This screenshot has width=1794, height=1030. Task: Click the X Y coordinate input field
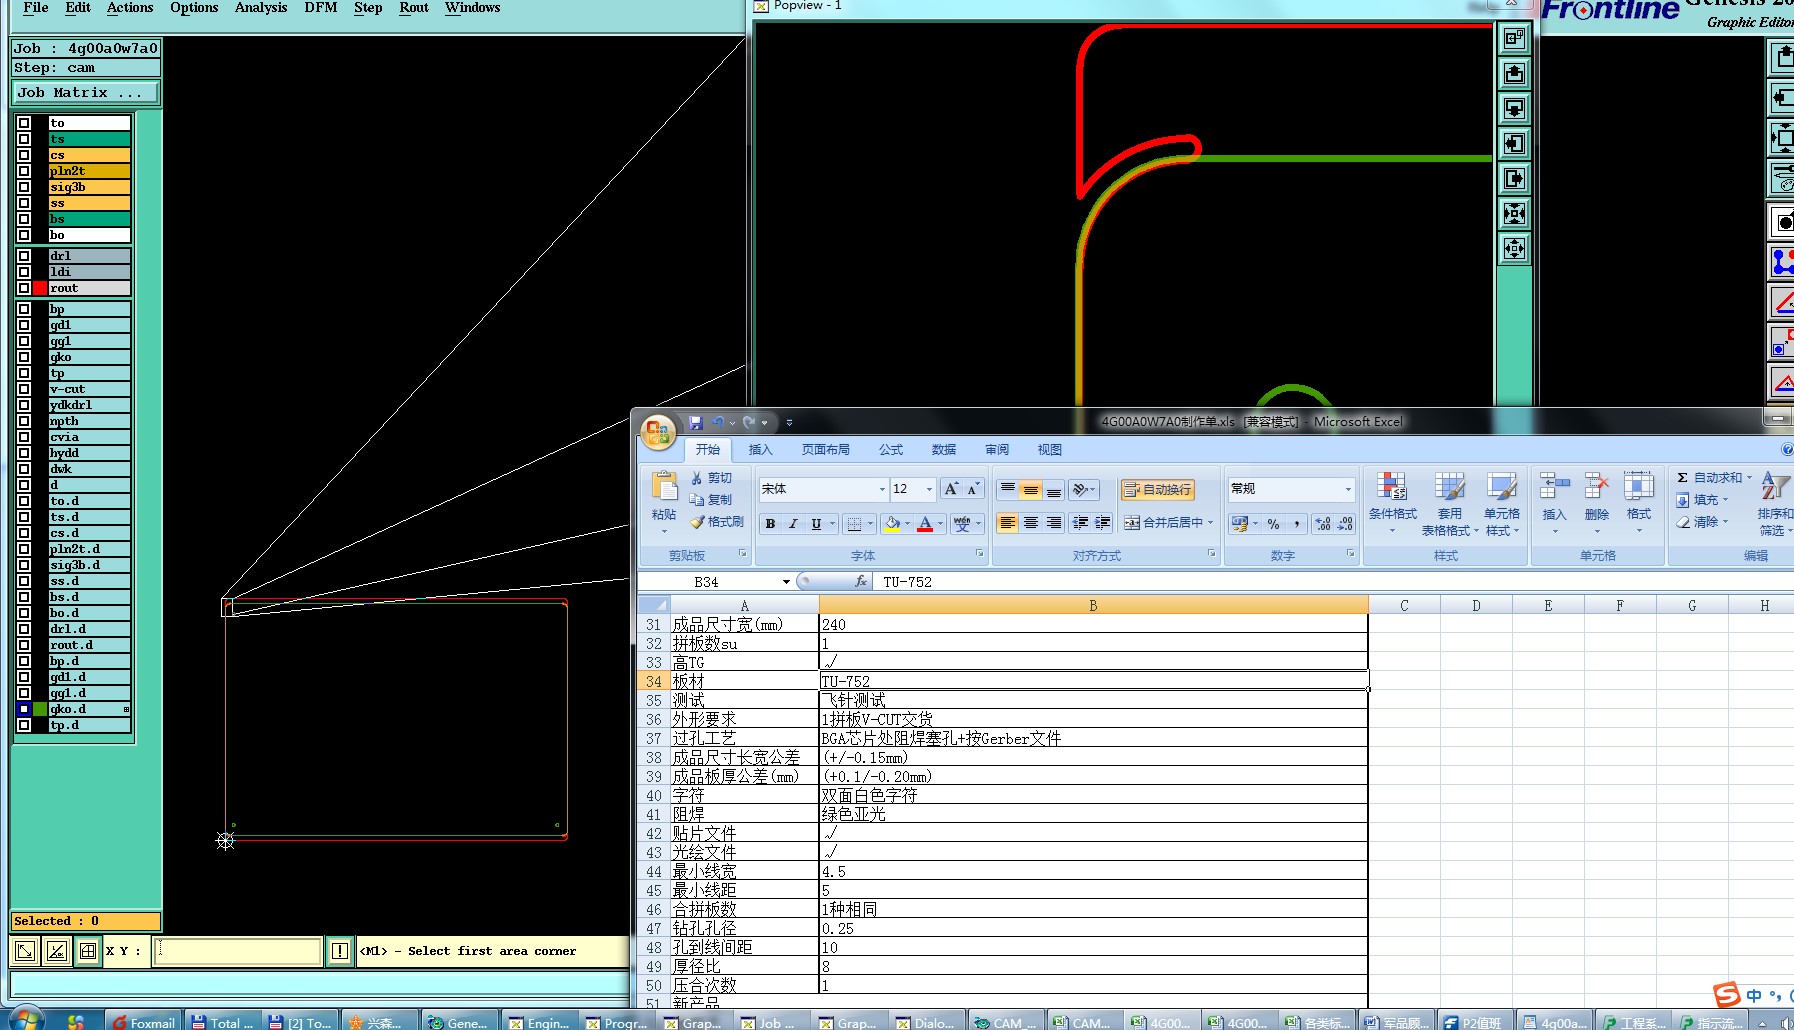point(237,951)
